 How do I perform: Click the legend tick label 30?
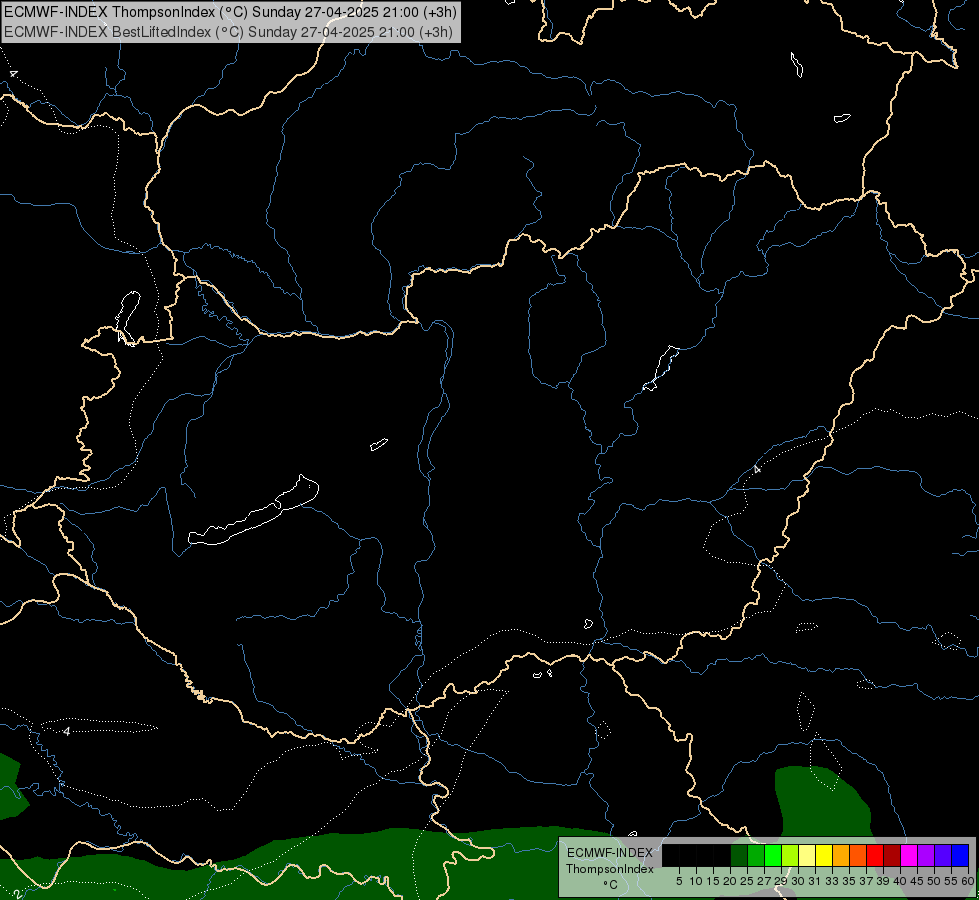[798, 881]
